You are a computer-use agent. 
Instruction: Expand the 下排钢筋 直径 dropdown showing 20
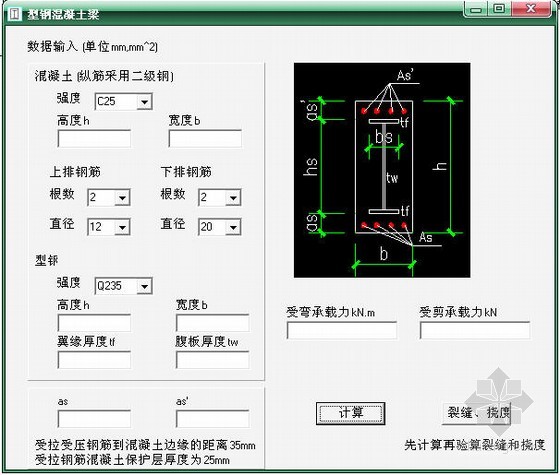219,227
